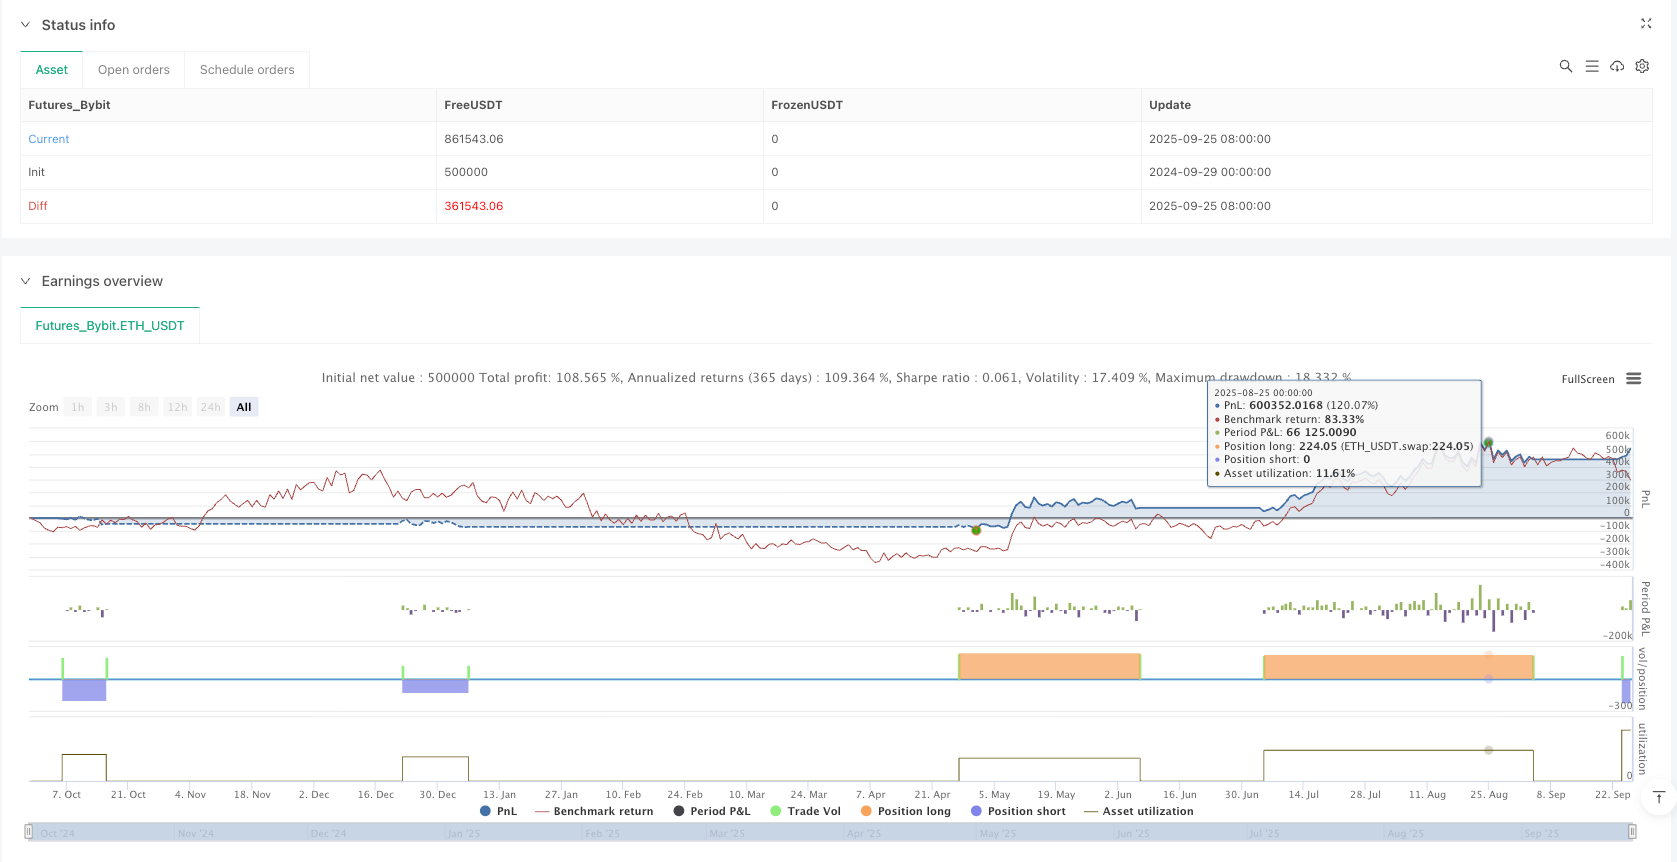Viewport: 1677px width, 862px height.
Task: Select the Futures_Bybit.ETH_USDT tab
Action: (110, 326)
